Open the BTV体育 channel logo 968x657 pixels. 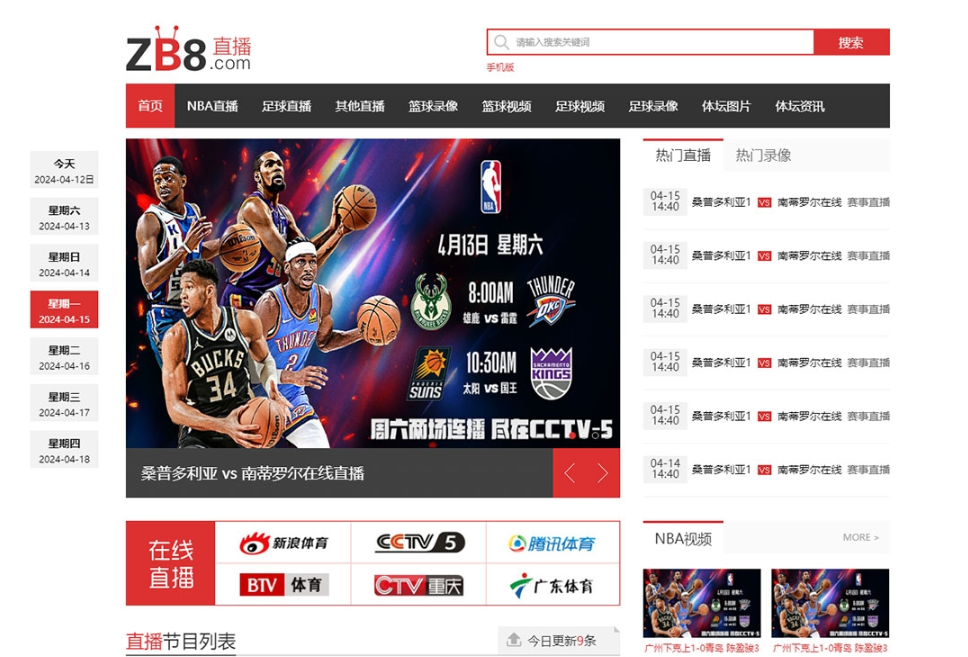pos(283,585)
